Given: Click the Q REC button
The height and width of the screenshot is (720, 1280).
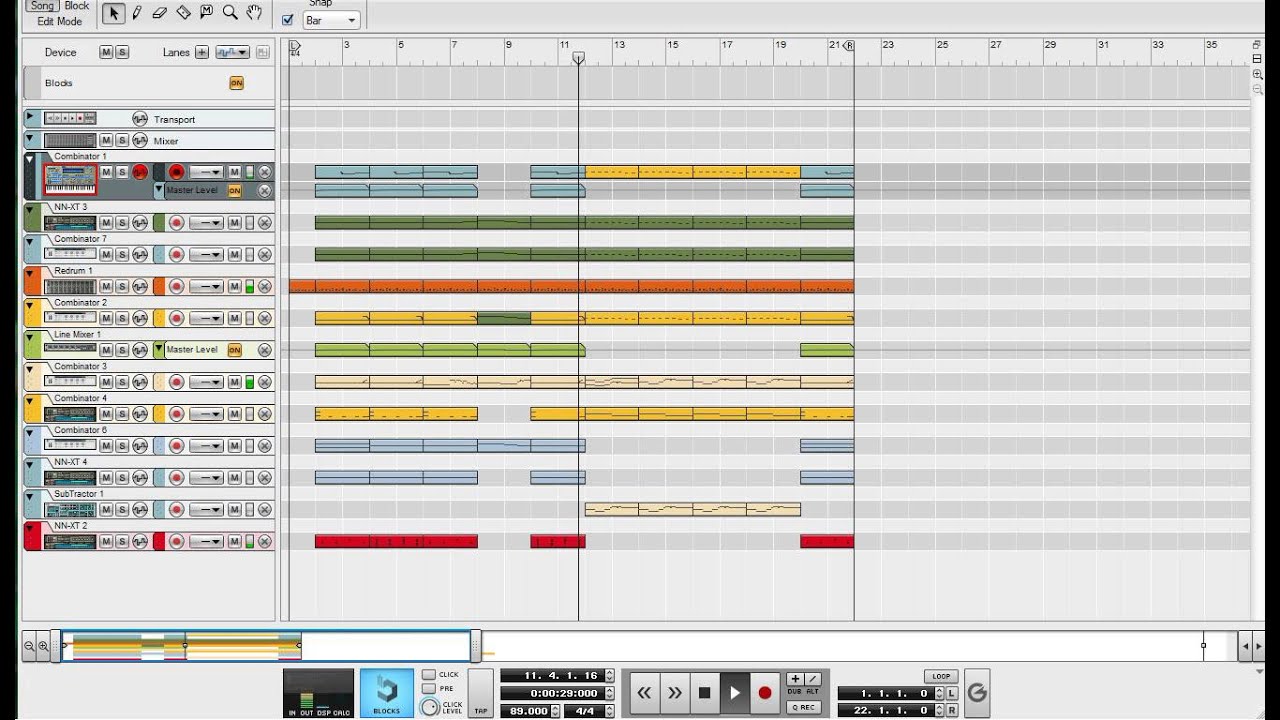Looking at the screenshot, I should [804, 707].
